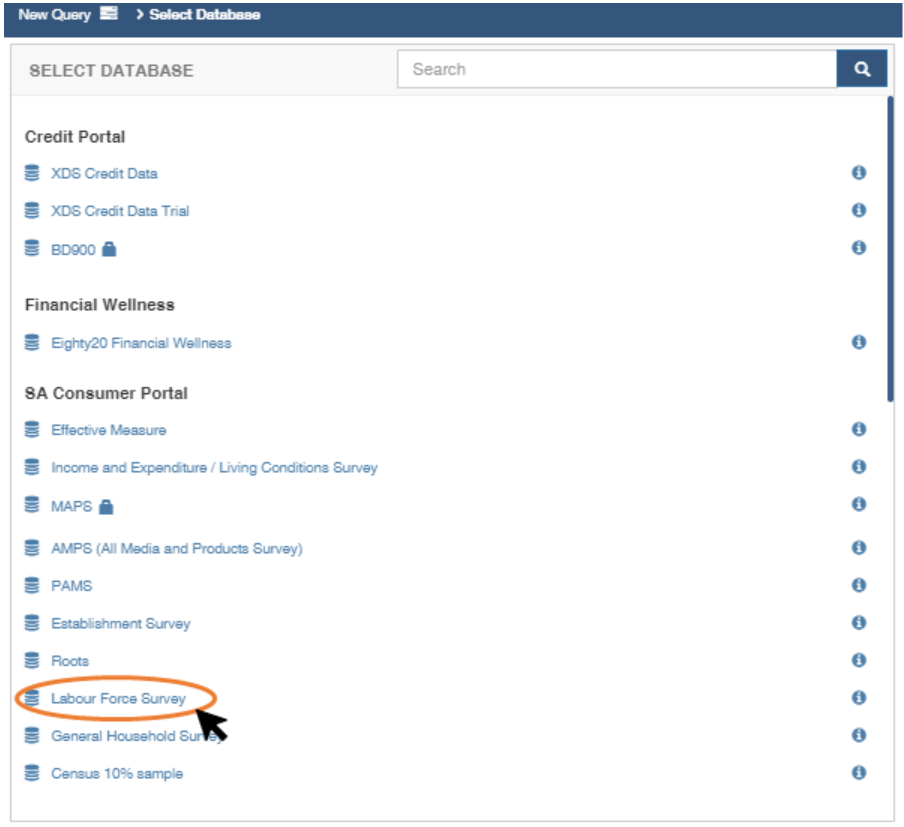Click the database list vertical scrollbar
The image size is (904, 827).
tap(890, 249)
